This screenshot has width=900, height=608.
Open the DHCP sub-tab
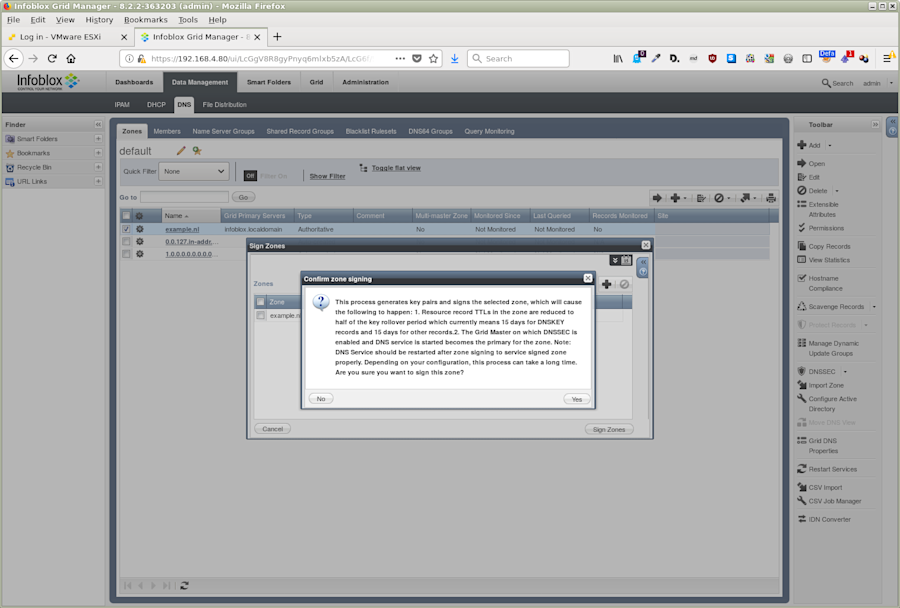(156, 104)
